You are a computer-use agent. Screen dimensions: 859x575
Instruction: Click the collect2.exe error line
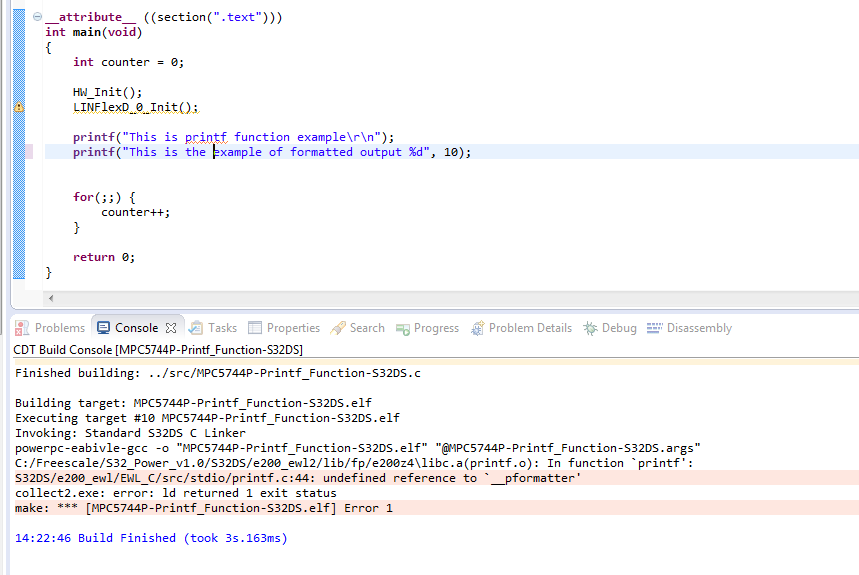176,493
